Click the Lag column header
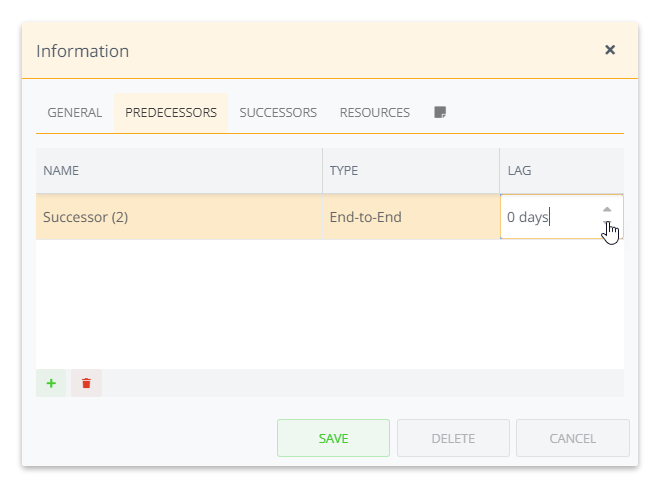660x488 pixels. [561, 171]
